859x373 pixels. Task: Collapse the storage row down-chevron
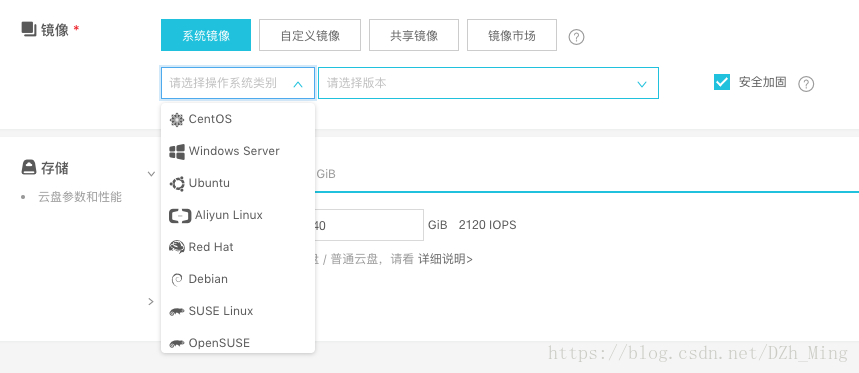click(151, 174)
